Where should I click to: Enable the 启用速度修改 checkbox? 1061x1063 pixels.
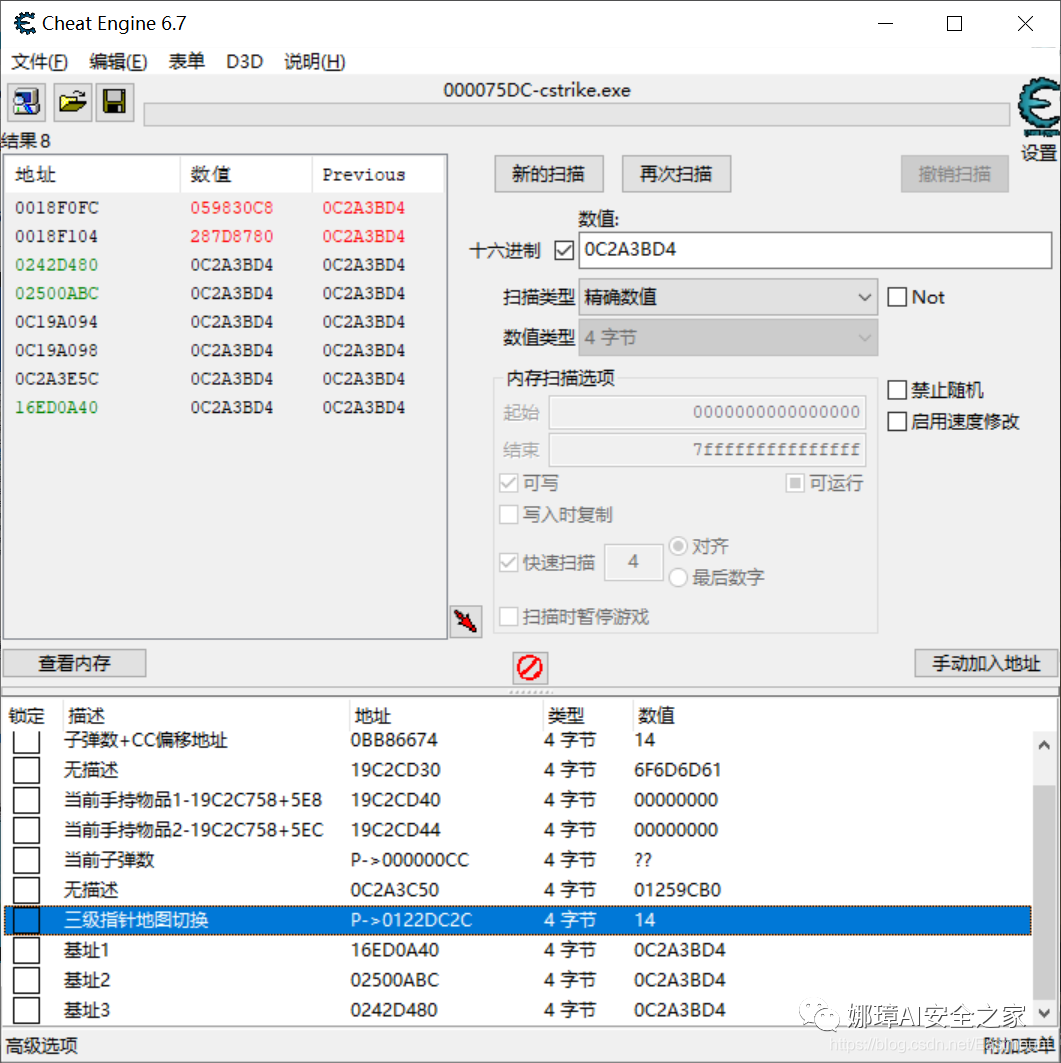(897, 422)
